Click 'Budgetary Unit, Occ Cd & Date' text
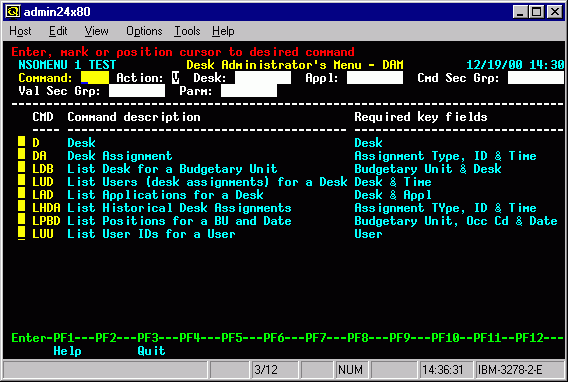 pos(456,221)
